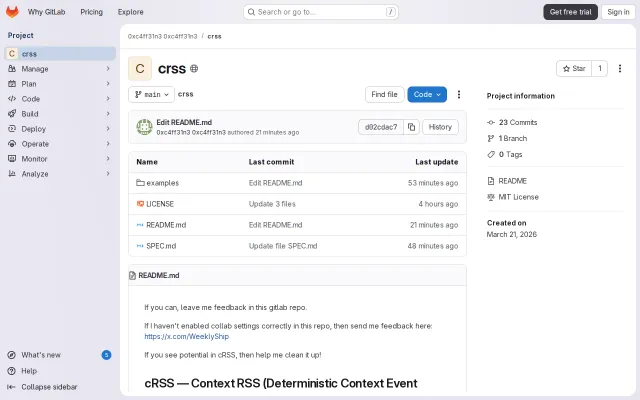
Task: Click Get free trial button
Action: 570,12
